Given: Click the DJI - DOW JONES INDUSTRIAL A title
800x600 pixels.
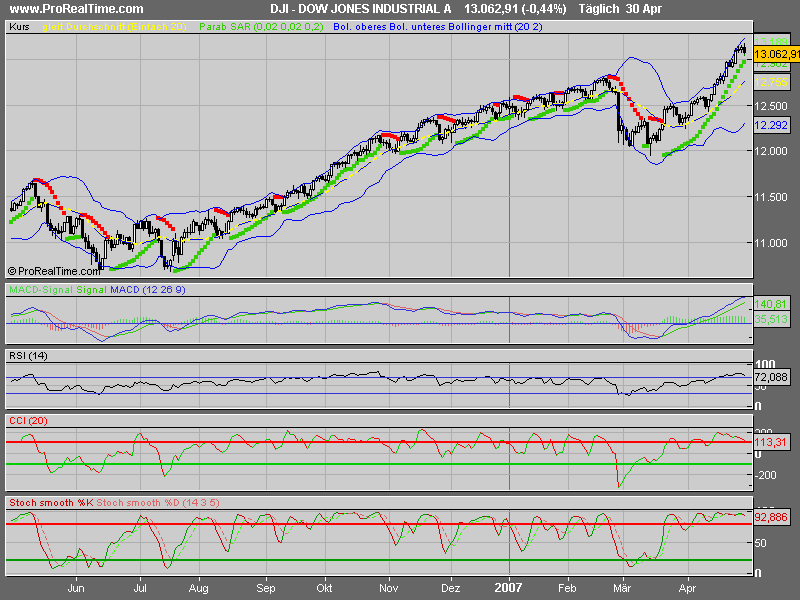Looking at the screenshot, I should click(361, 9).
